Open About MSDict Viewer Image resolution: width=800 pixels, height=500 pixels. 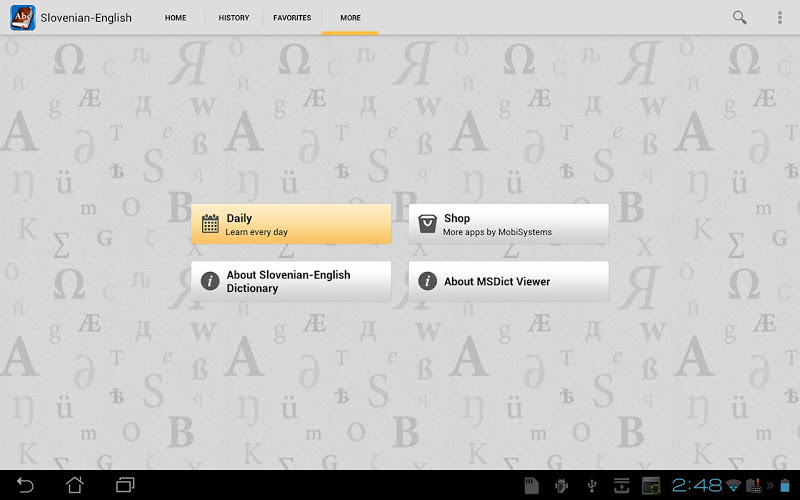509,281
